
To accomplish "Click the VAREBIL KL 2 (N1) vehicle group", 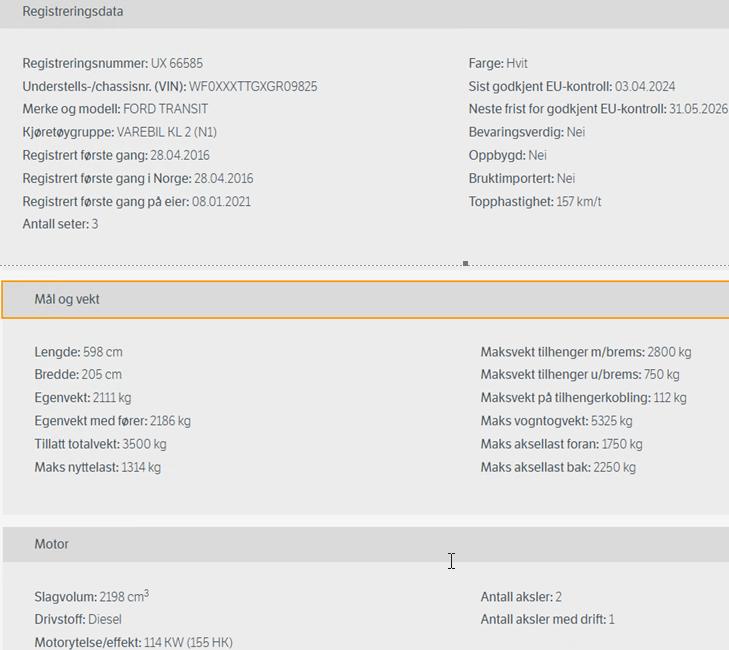I will coord(167,132).
